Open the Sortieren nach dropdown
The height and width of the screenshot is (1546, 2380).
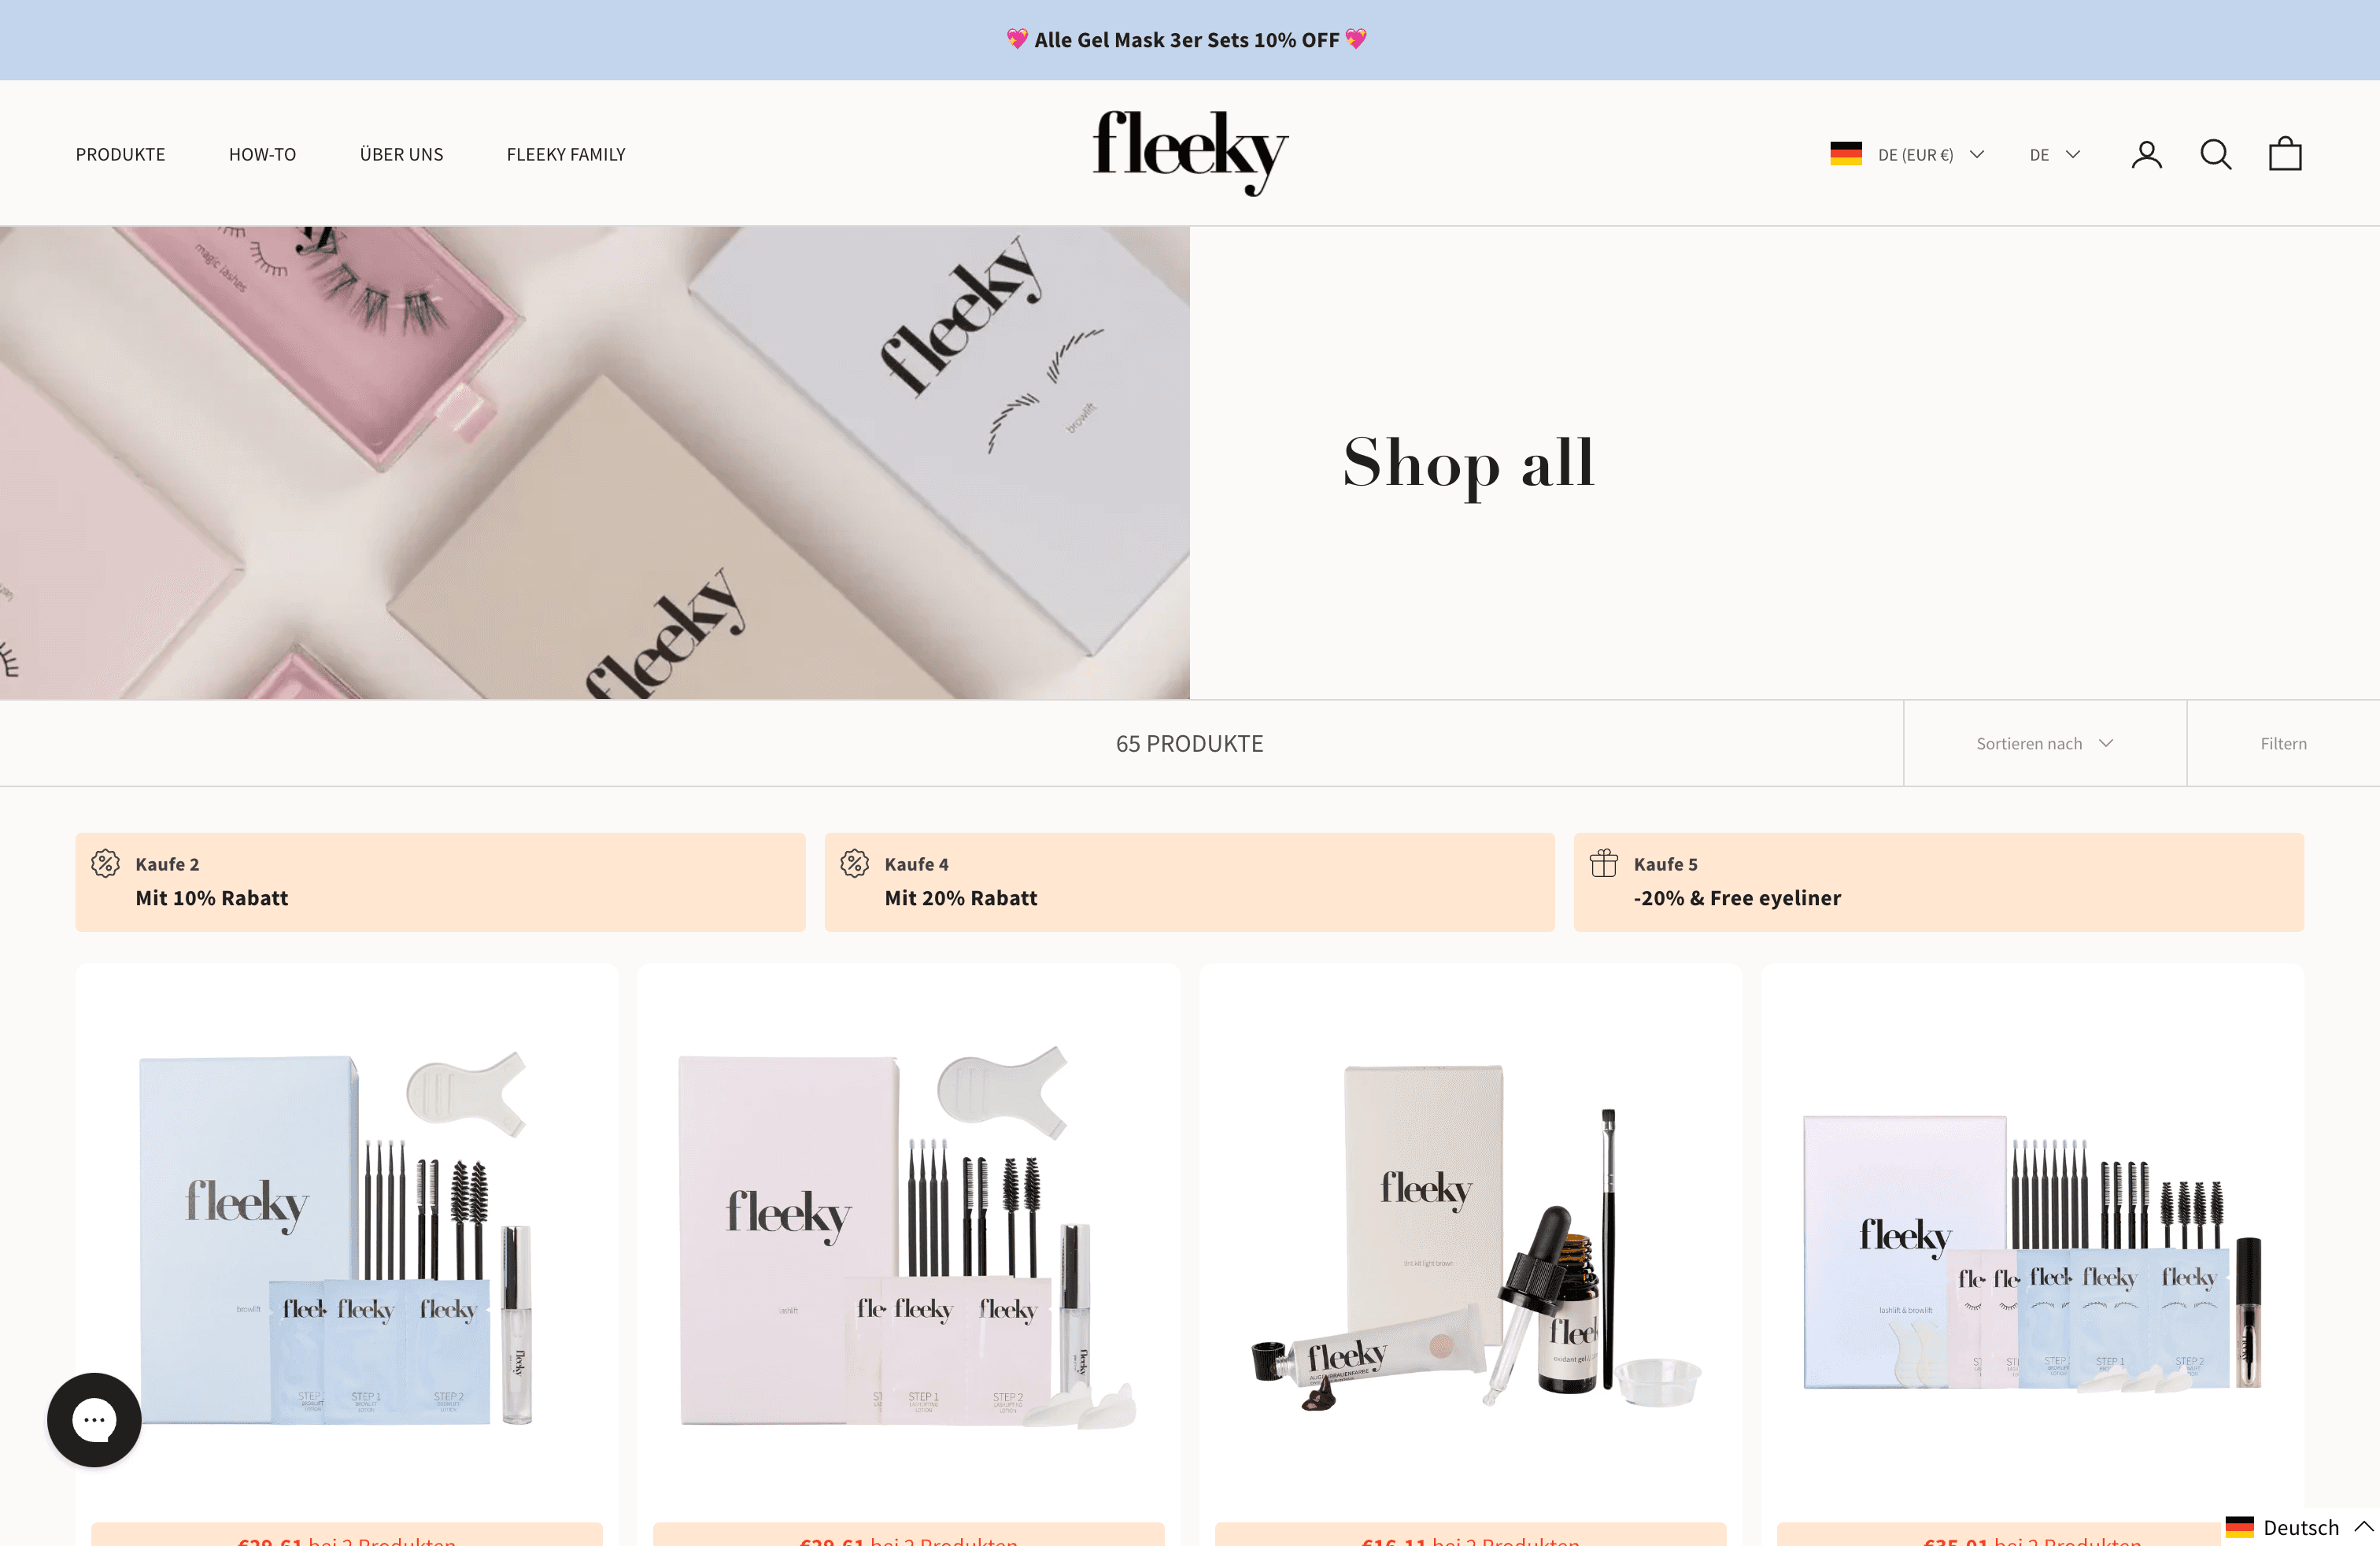tap(2044, 743)
